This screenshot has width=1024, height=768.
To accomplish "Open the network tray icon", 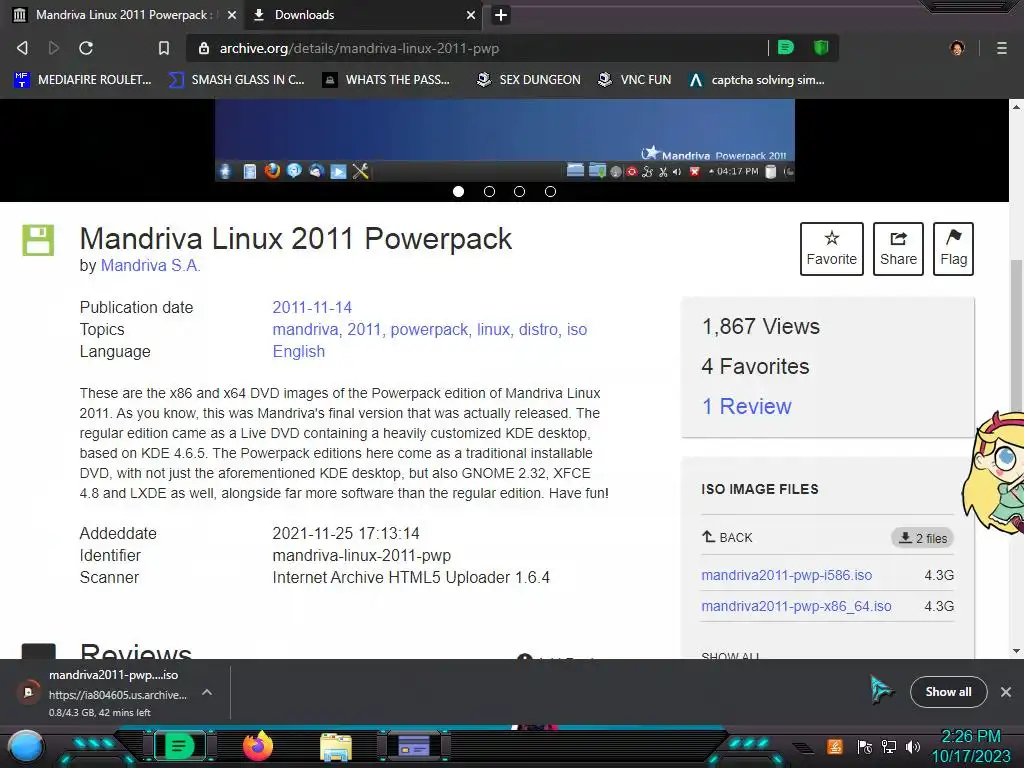I will pyautogui.click(x=888, y=746).
